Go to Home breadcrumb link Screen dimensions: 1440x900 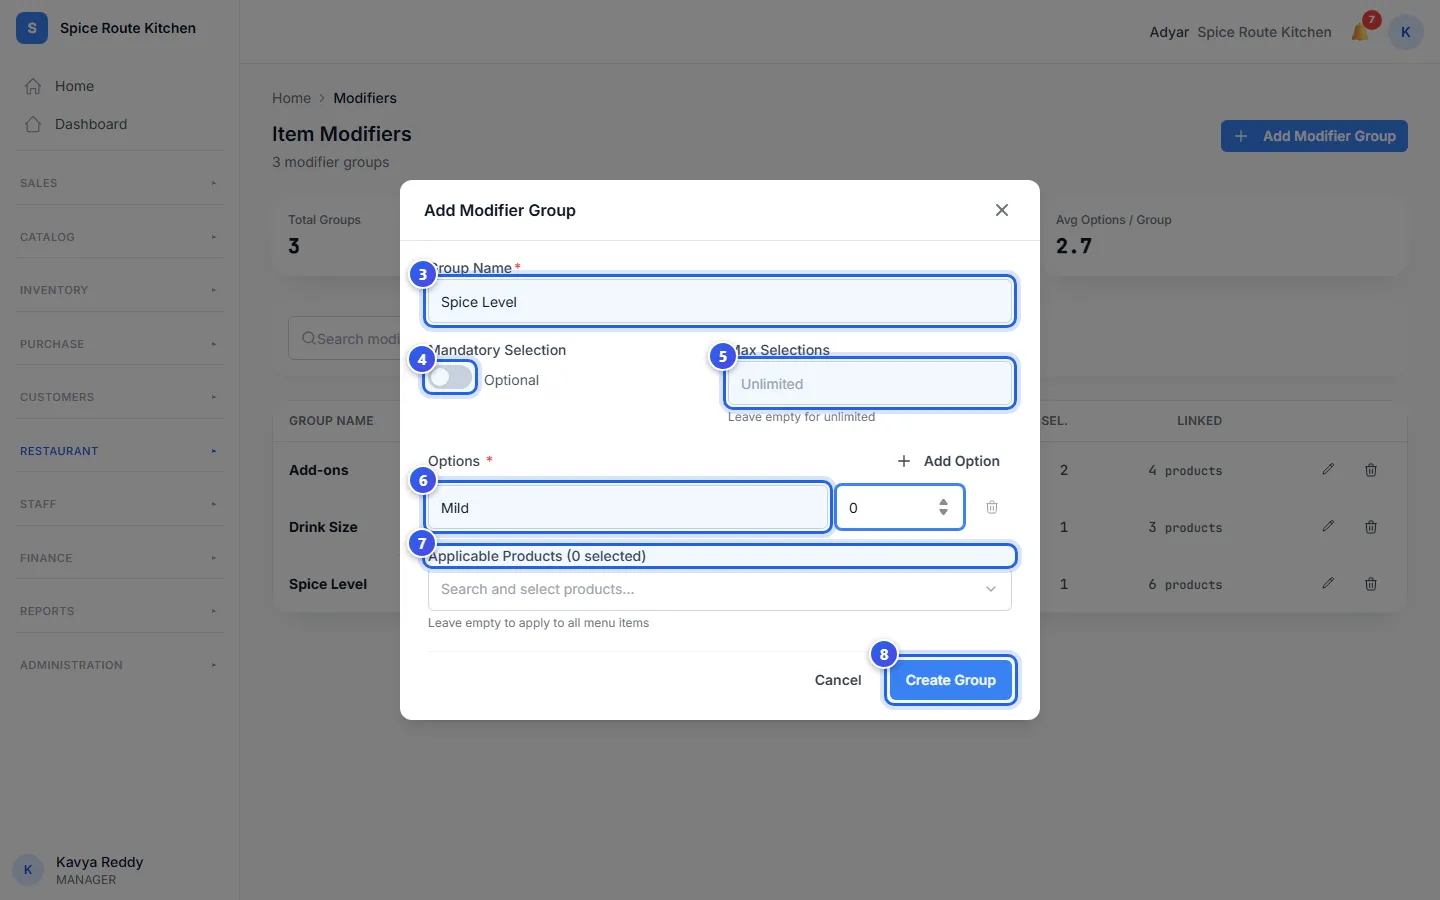point(291,98)
